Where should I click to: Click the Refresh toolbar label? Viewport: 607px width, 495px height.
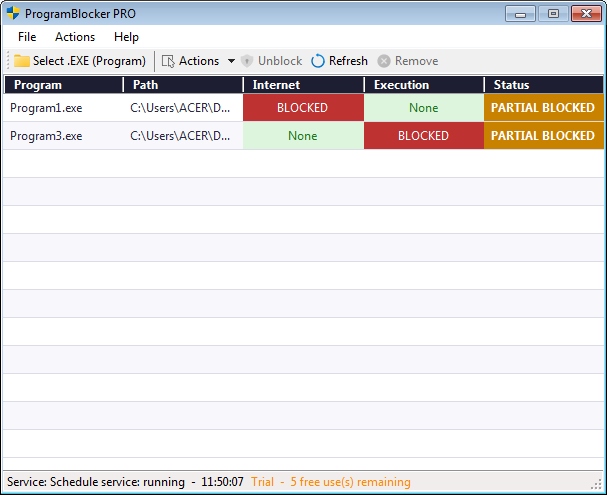348,61
